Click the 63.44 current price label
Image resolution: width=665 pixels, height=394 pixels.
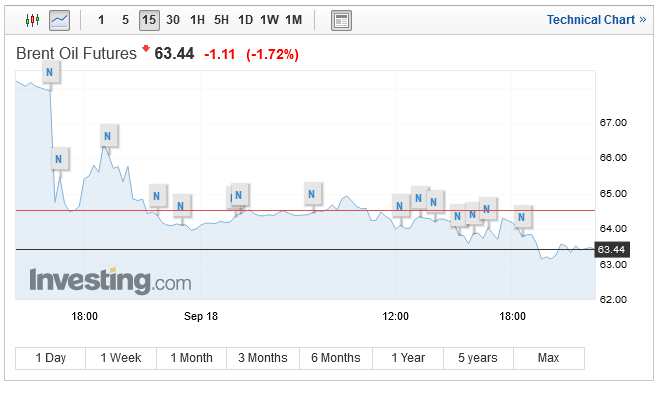tap(612, 250)
